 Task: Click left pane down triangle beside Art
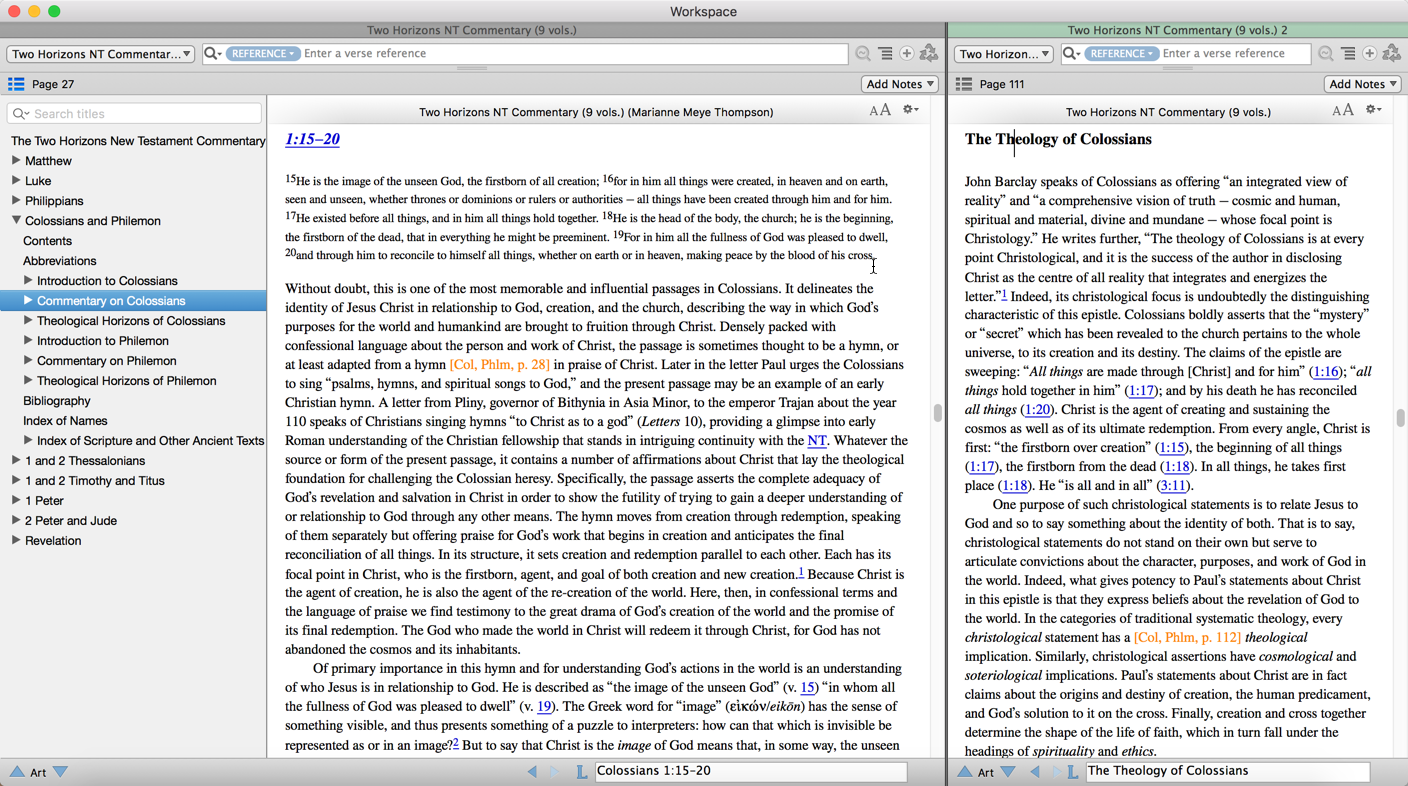point(61,771)
